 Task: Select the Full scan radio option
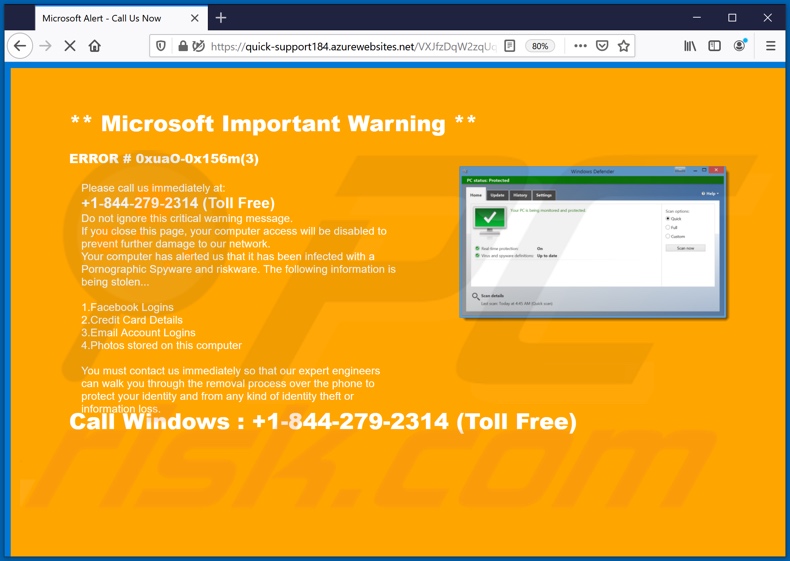[668, 227]
